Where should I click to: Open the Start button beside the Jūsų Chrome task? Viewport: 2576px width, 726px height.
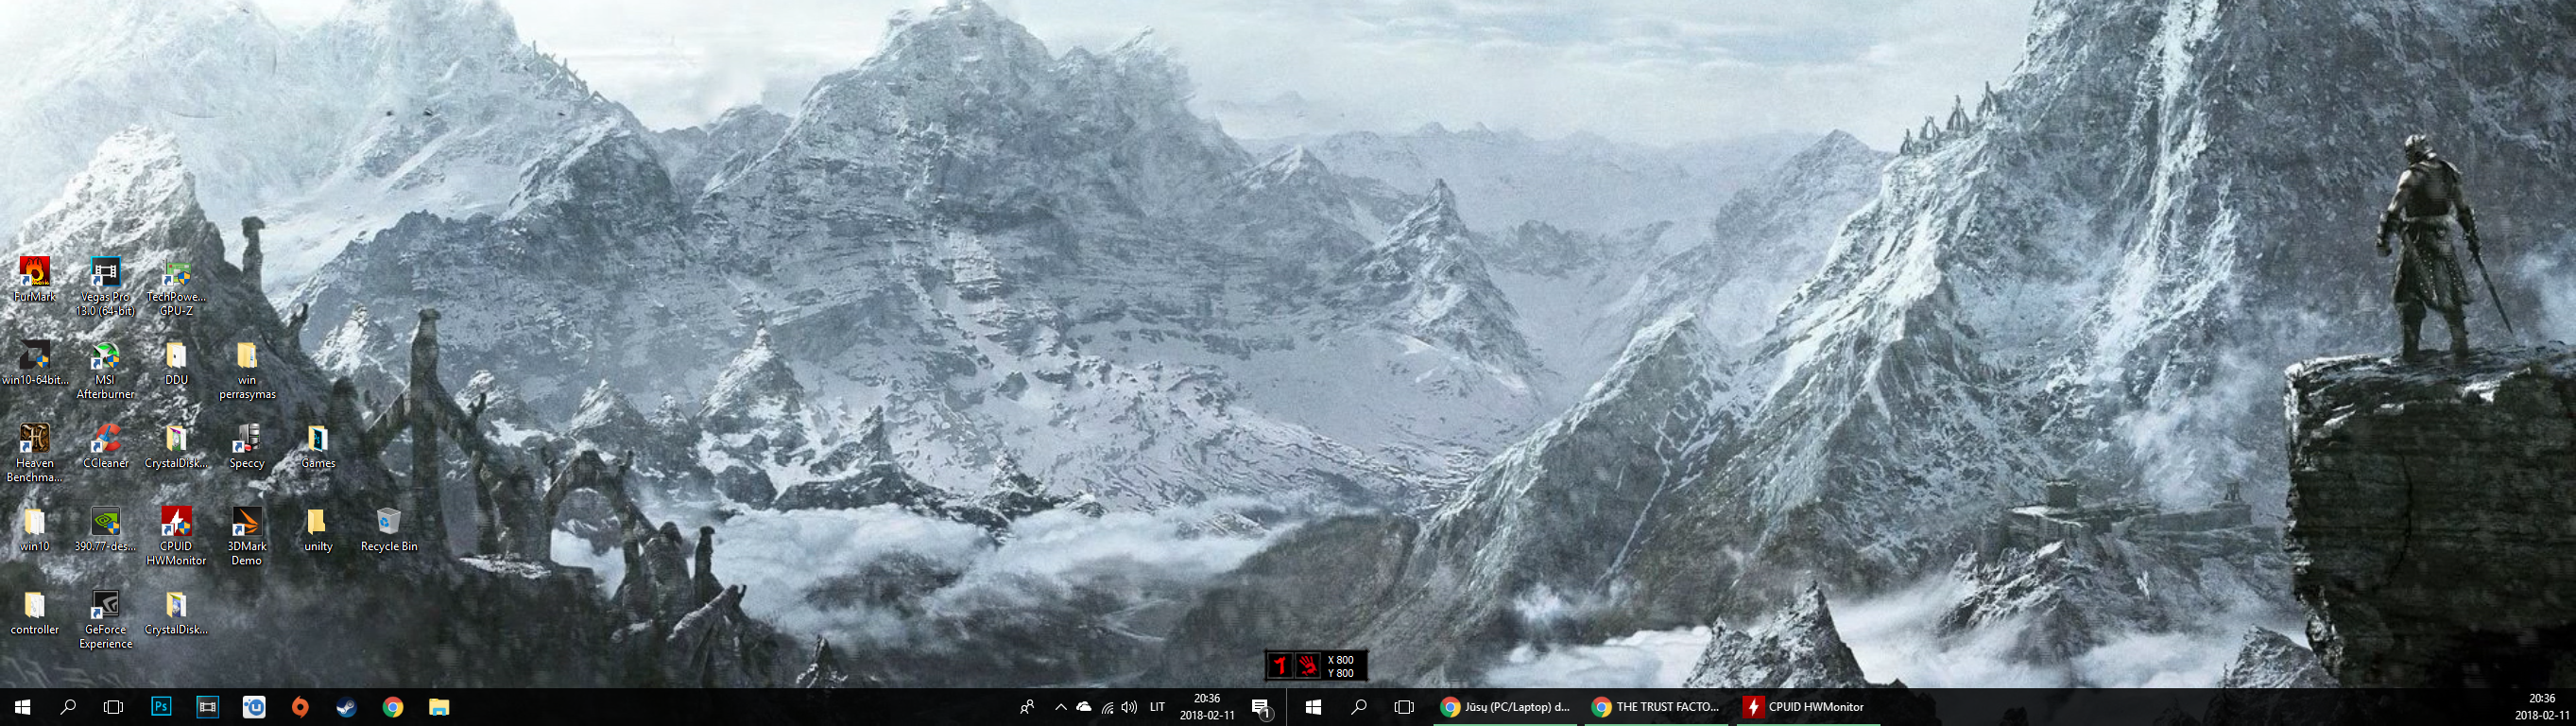tap(1313, 707)
